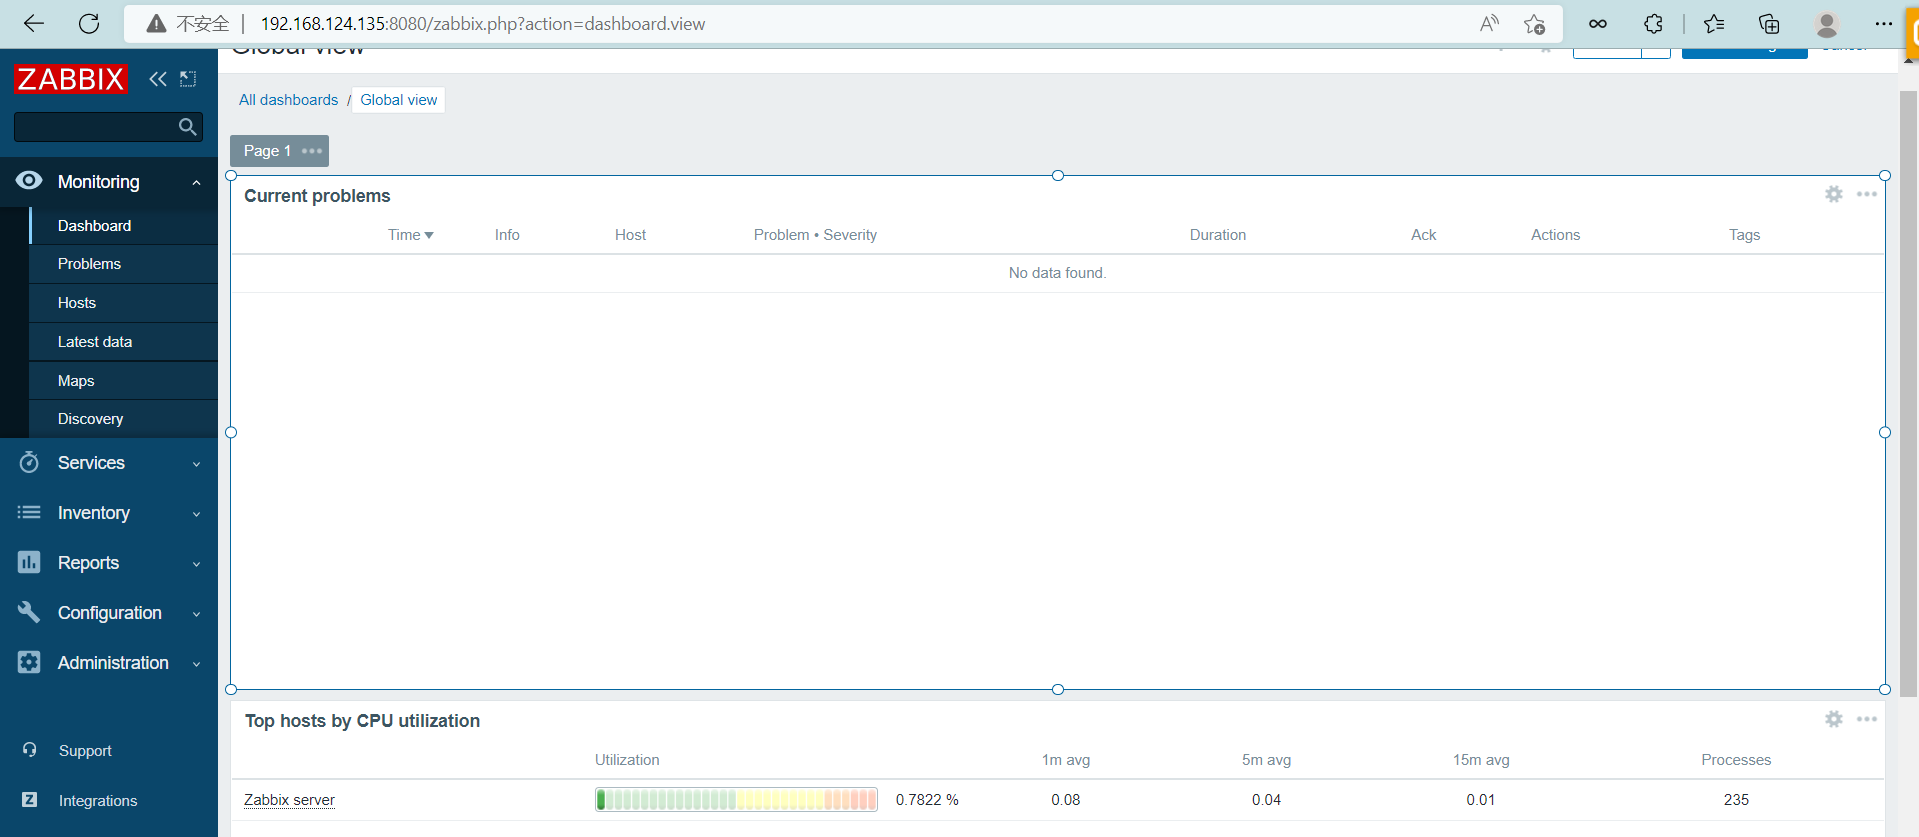The height and width of the screenshot is (837, 1919).
Task: Add page to favorites star icon
Action: 1534,24
